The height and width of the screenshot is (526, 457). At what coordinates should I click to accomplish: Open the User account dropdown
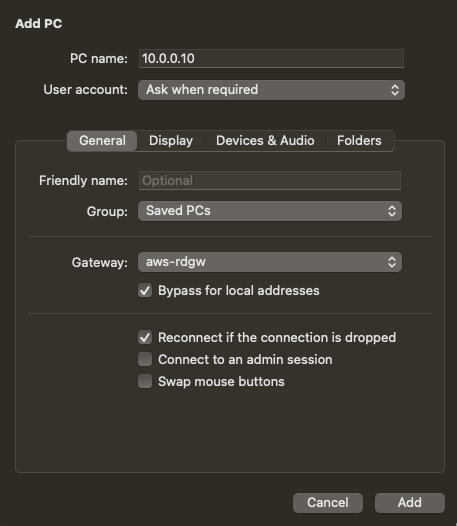271,90
